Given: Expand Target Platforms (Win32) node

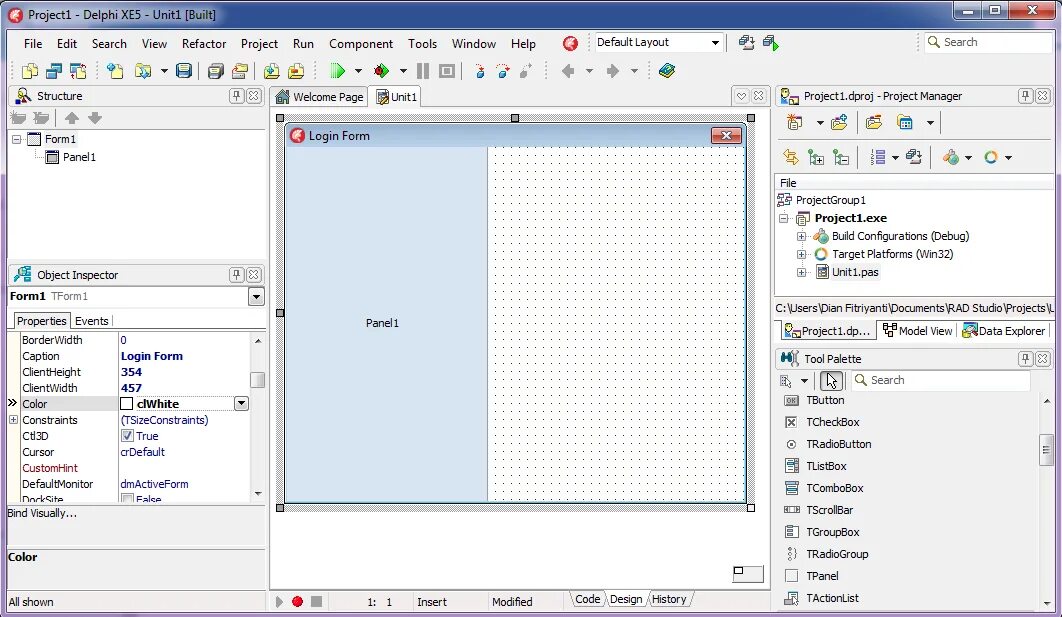Looking at the screenshot, I should 801,255.
